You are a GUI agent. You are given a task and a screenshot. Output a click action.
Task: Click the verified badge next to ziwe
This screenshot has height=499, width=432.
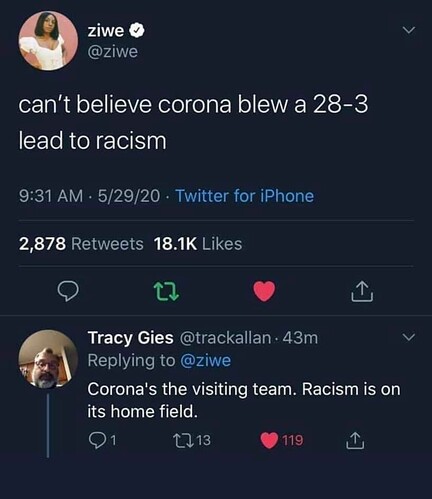coord(137,31)
